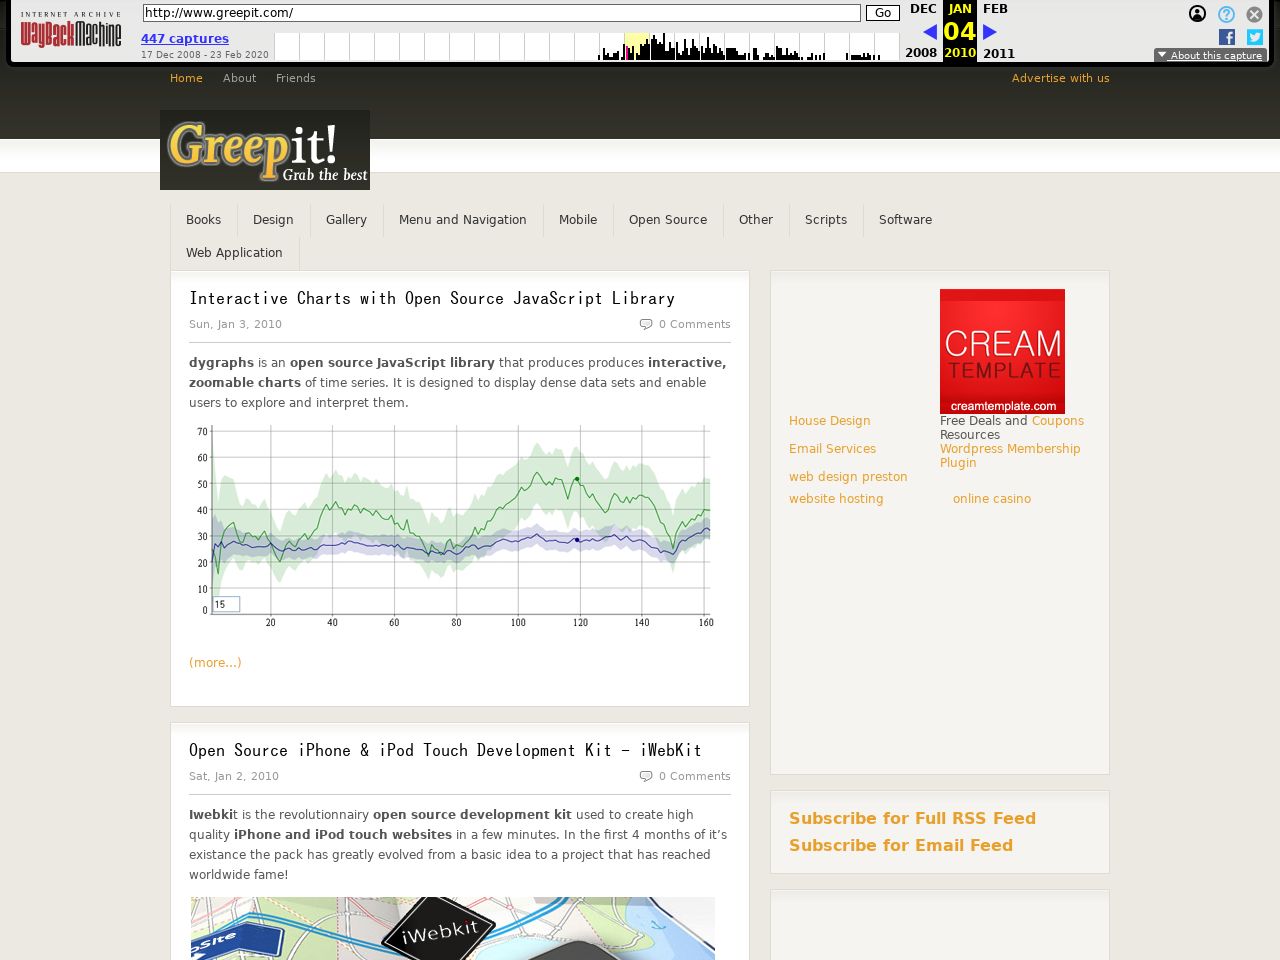Screen dimensions: 1280x960
Task: Share capture on Twitter
Action: (x=1255, y=37)
